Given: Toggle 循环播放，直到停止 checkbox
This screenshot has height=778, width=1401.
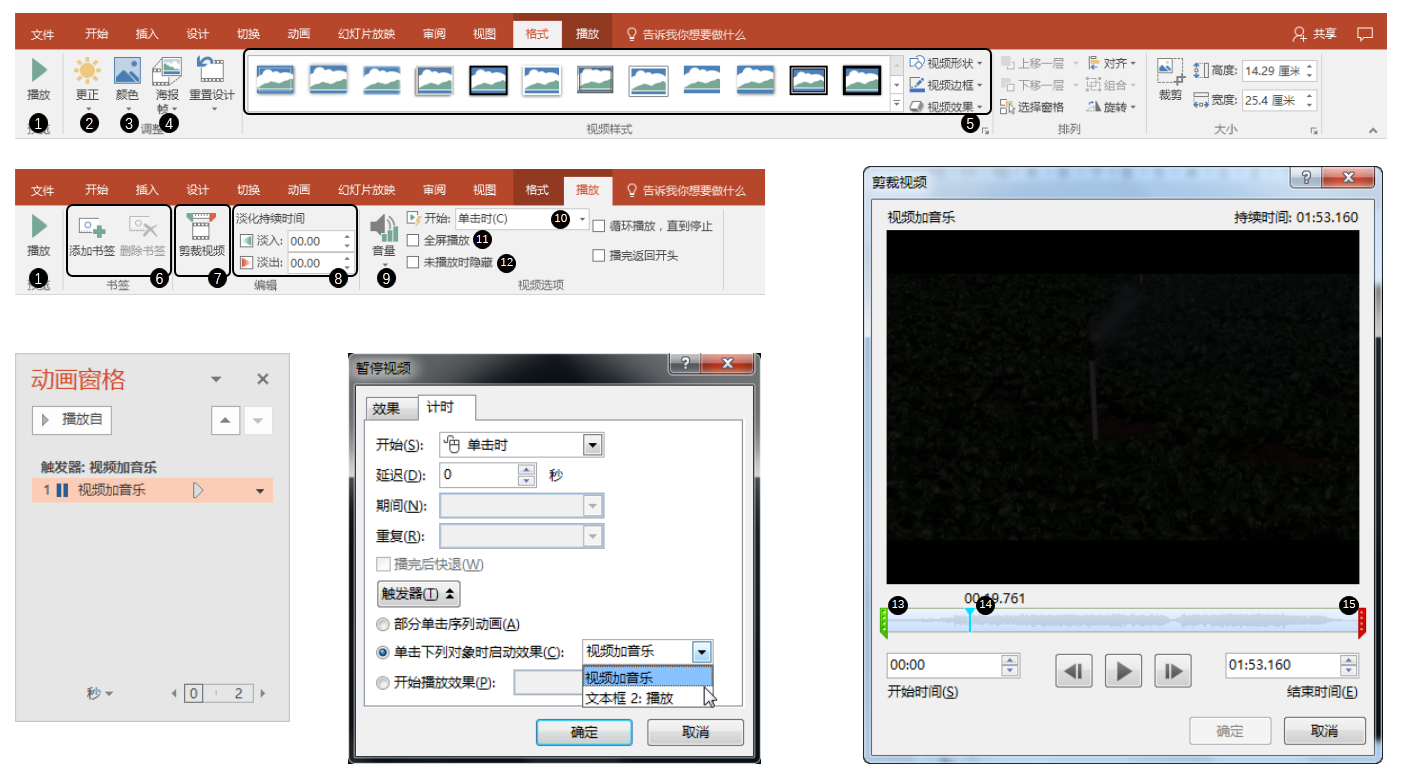Looking at the screenshot, I should 599,226.
